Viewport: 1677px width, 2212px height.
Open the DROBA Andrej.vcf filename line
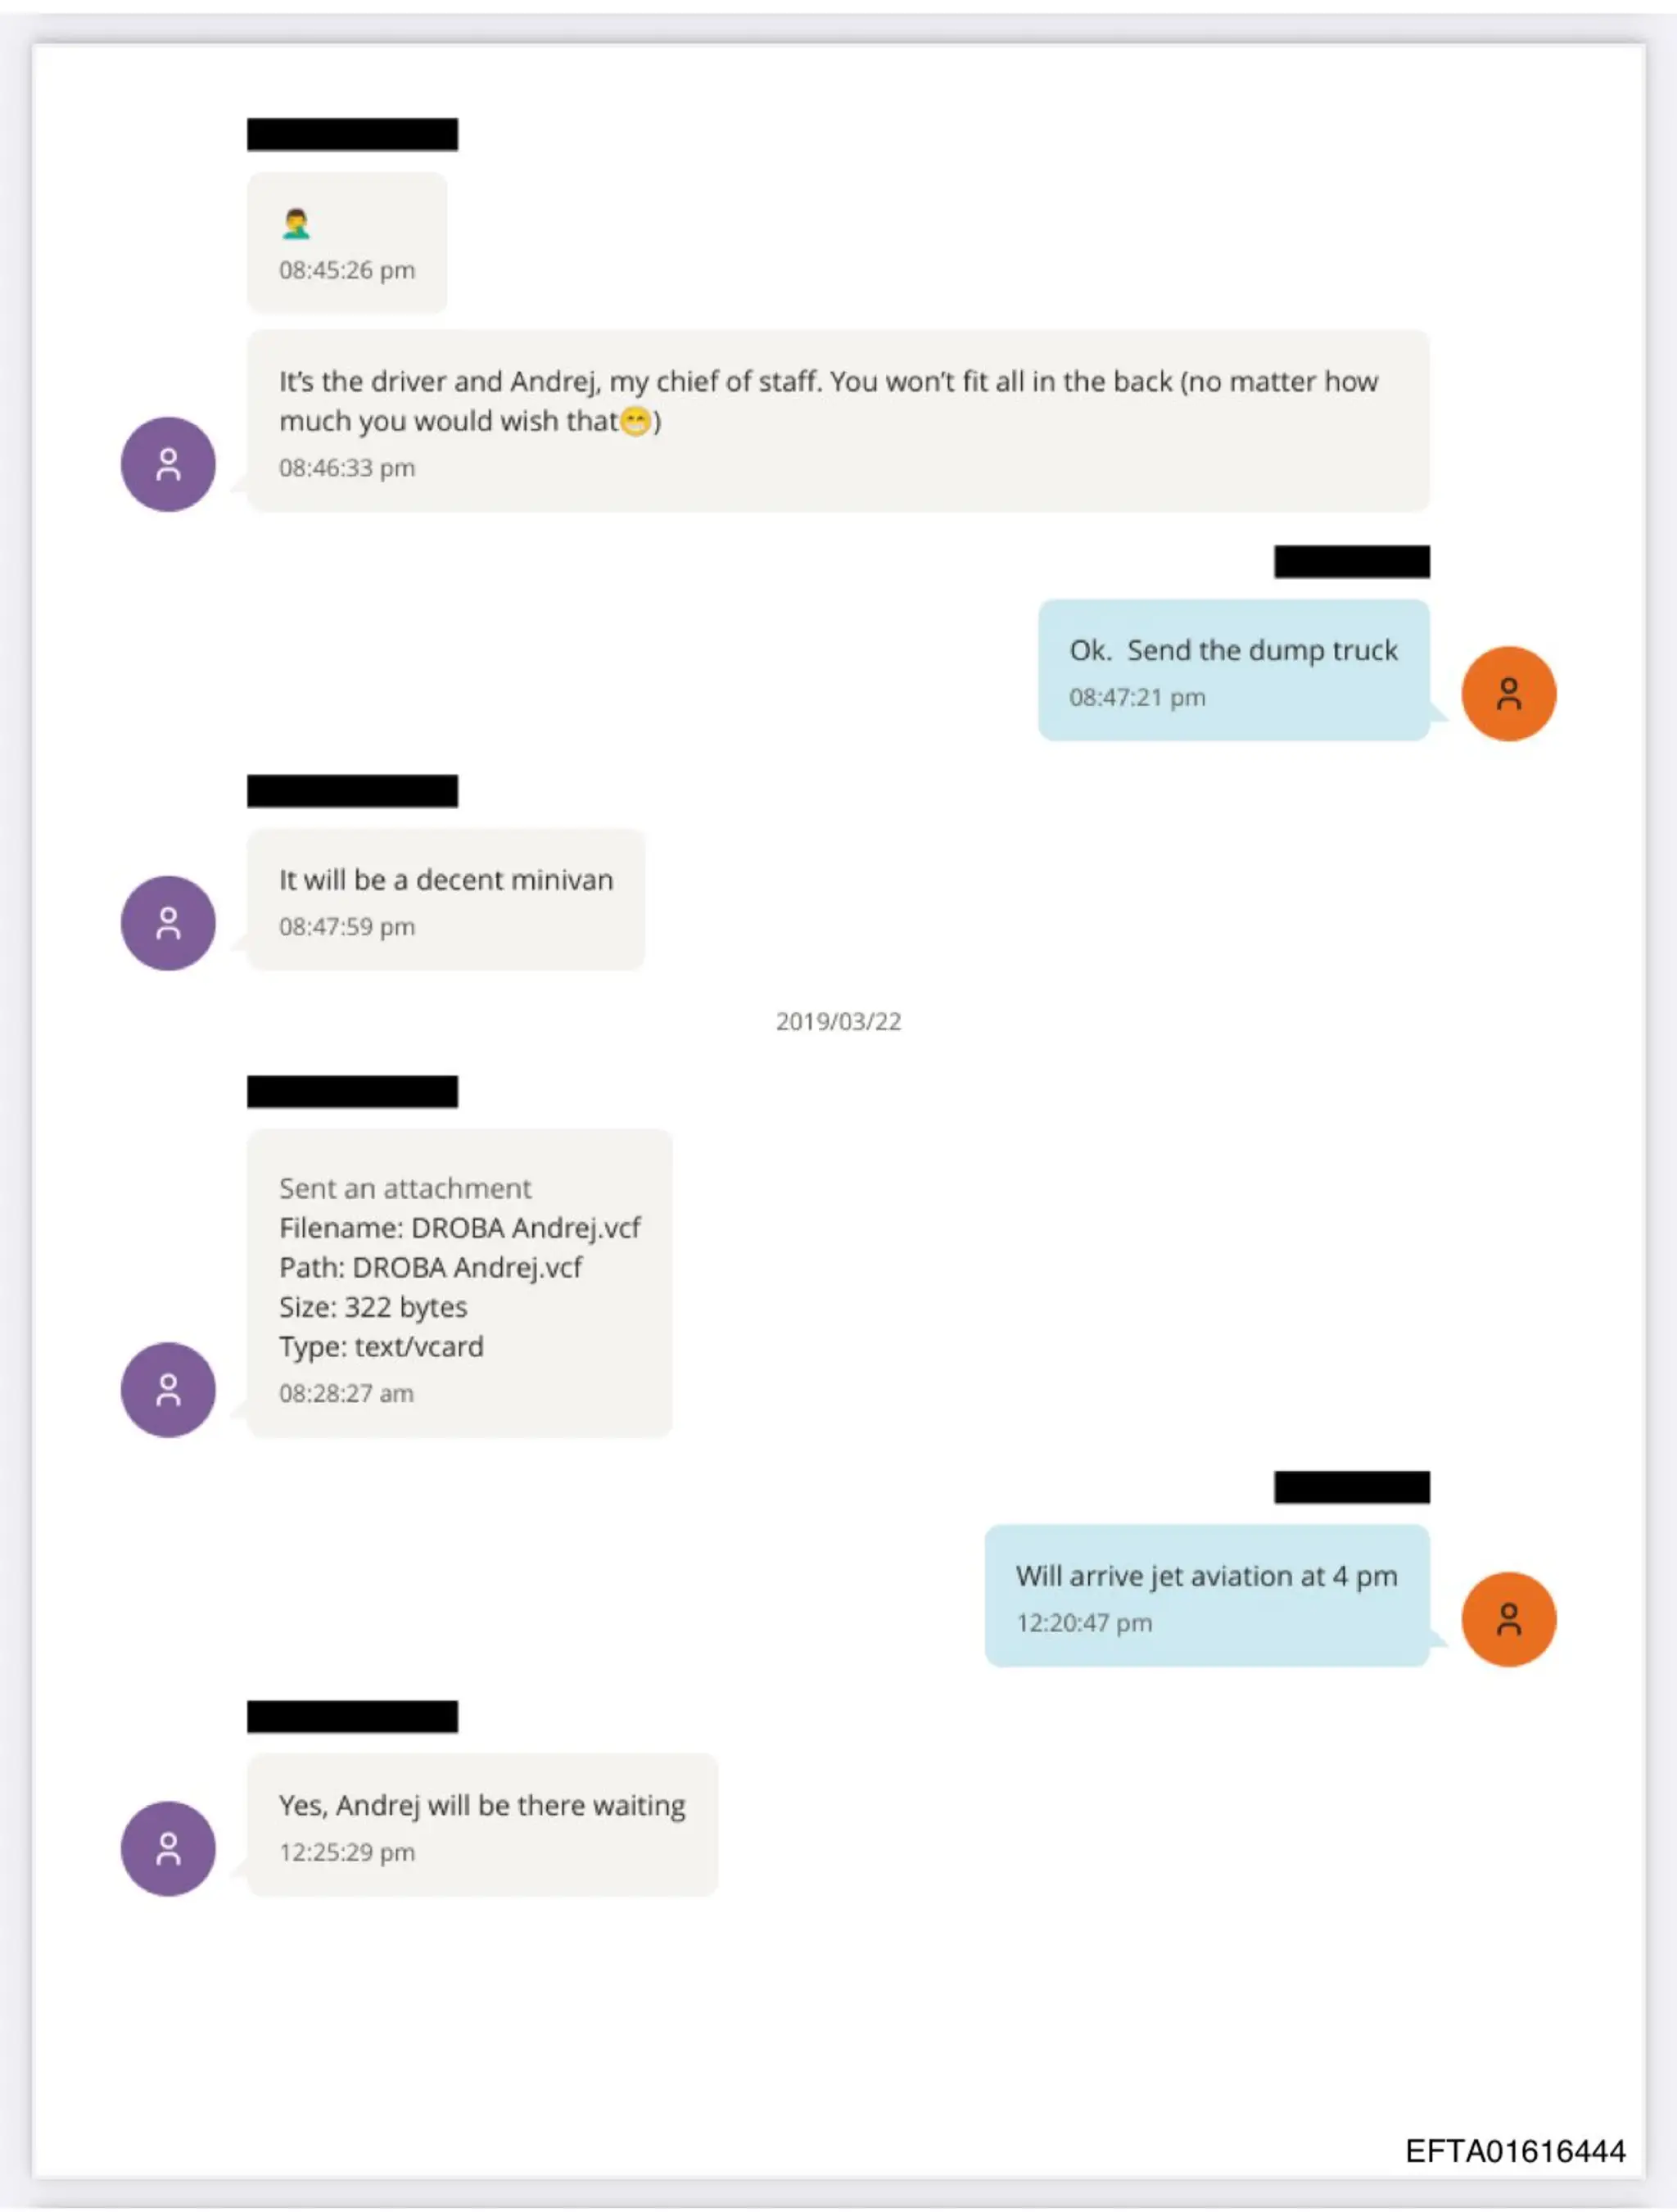click(459, 1227)
